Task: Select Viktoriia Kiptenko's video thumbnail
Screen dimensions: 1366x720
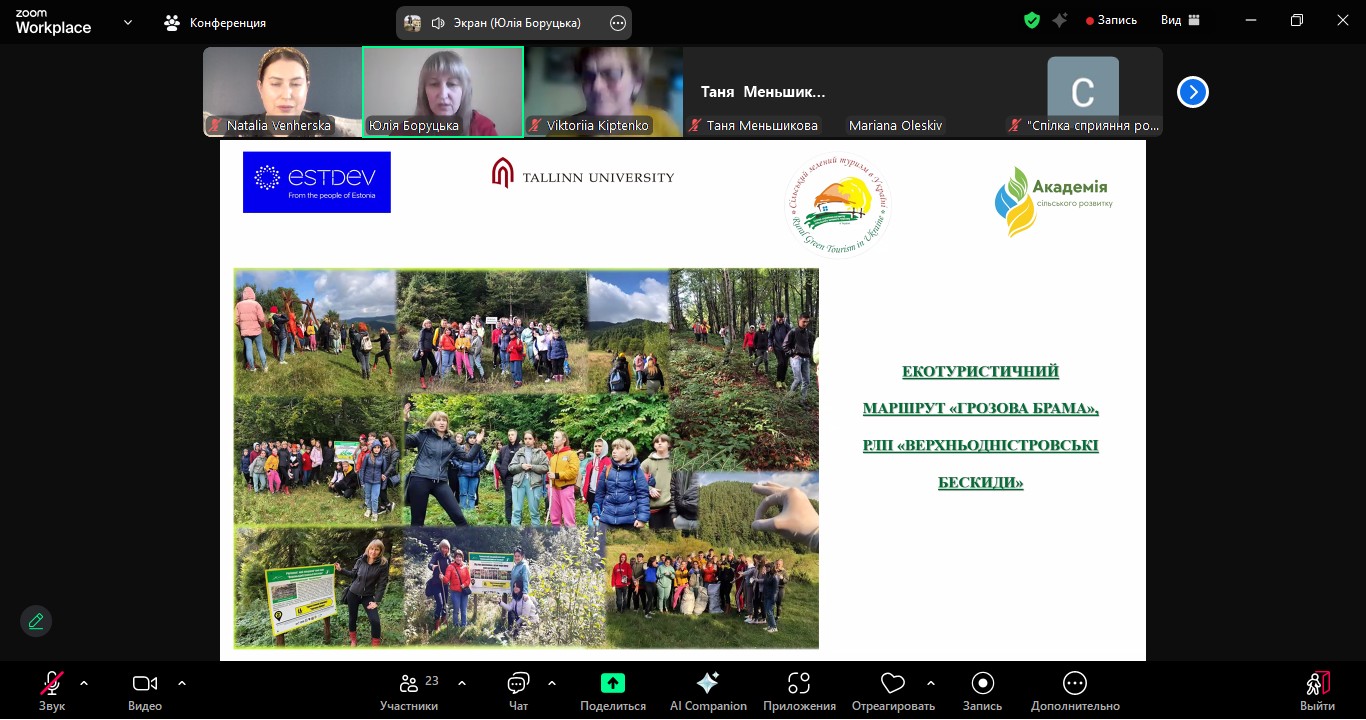Action: click(603, 92)
